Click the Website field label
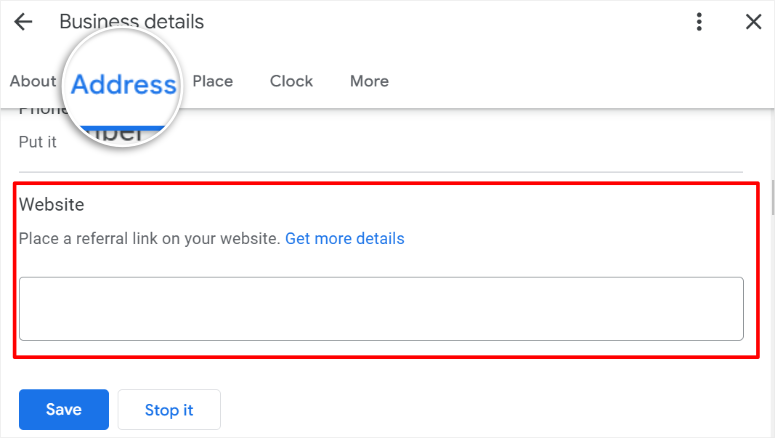The image size is (775, 438). click(52, 205)
